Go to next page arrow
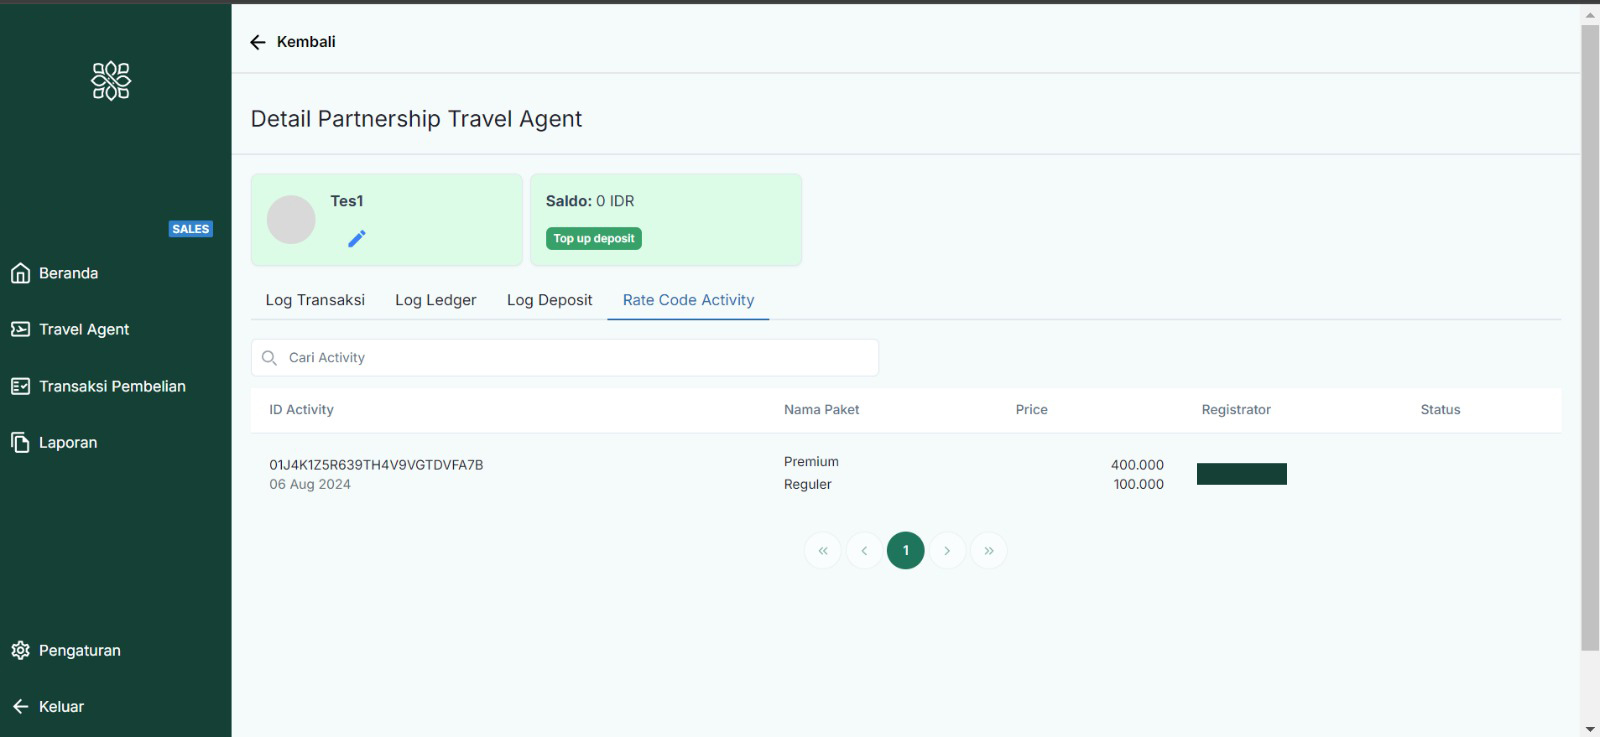Image resolution: width=1600 pixels, height=737 pixels. pyautogui.click(x=947, y=550)
